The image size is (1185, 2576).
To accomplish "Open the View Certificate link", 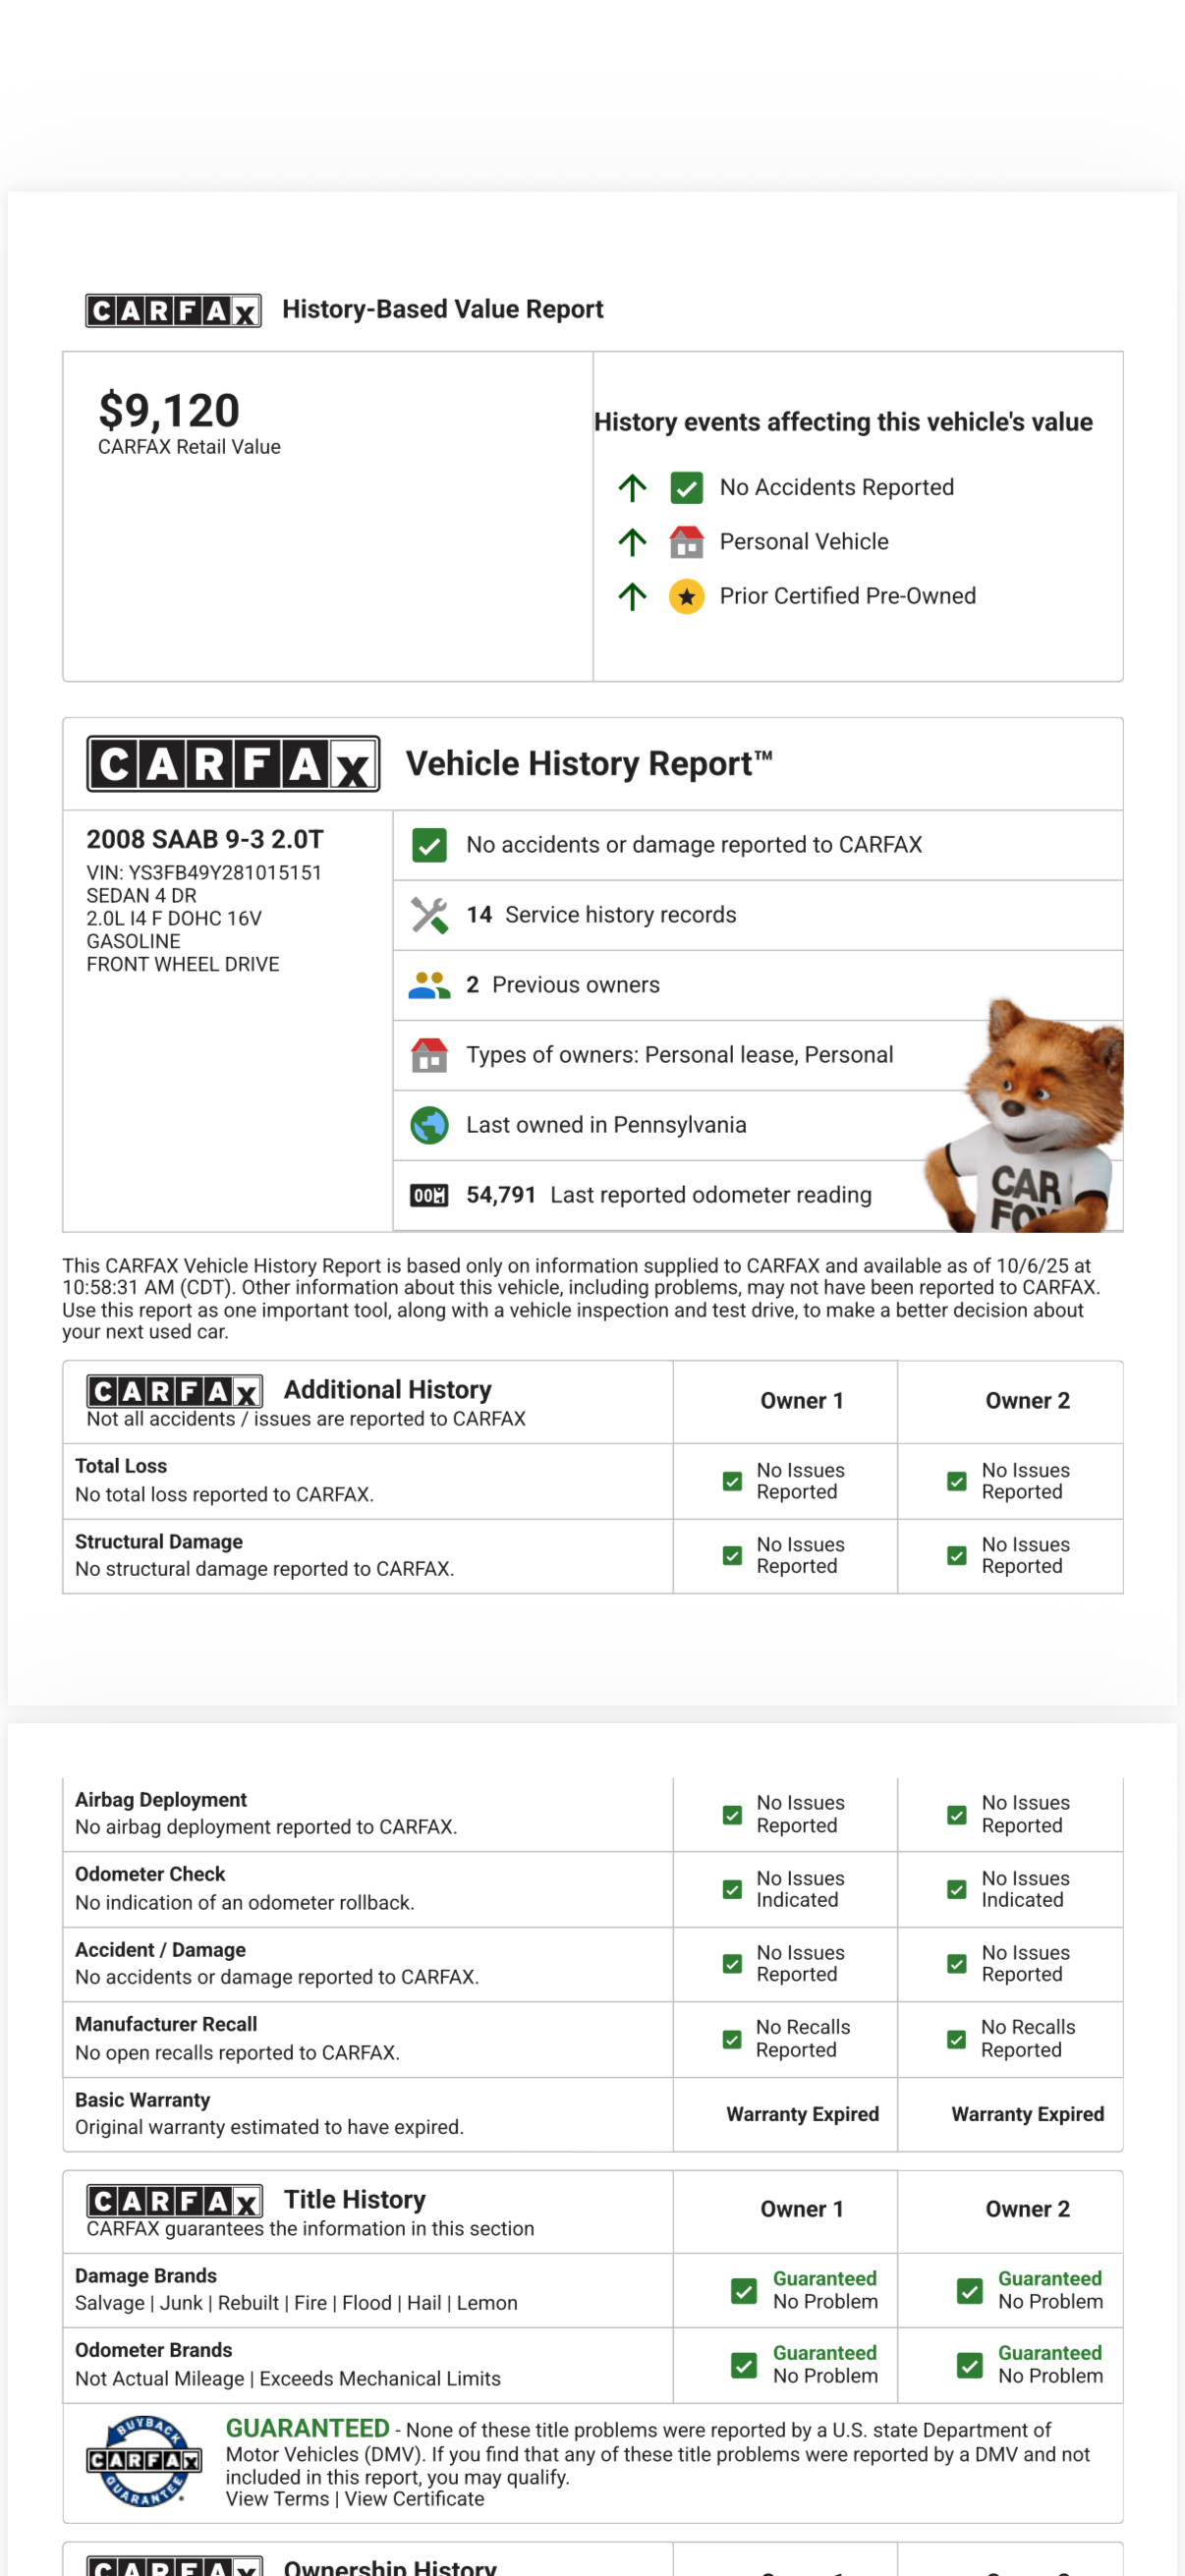I will [414, 2499].
